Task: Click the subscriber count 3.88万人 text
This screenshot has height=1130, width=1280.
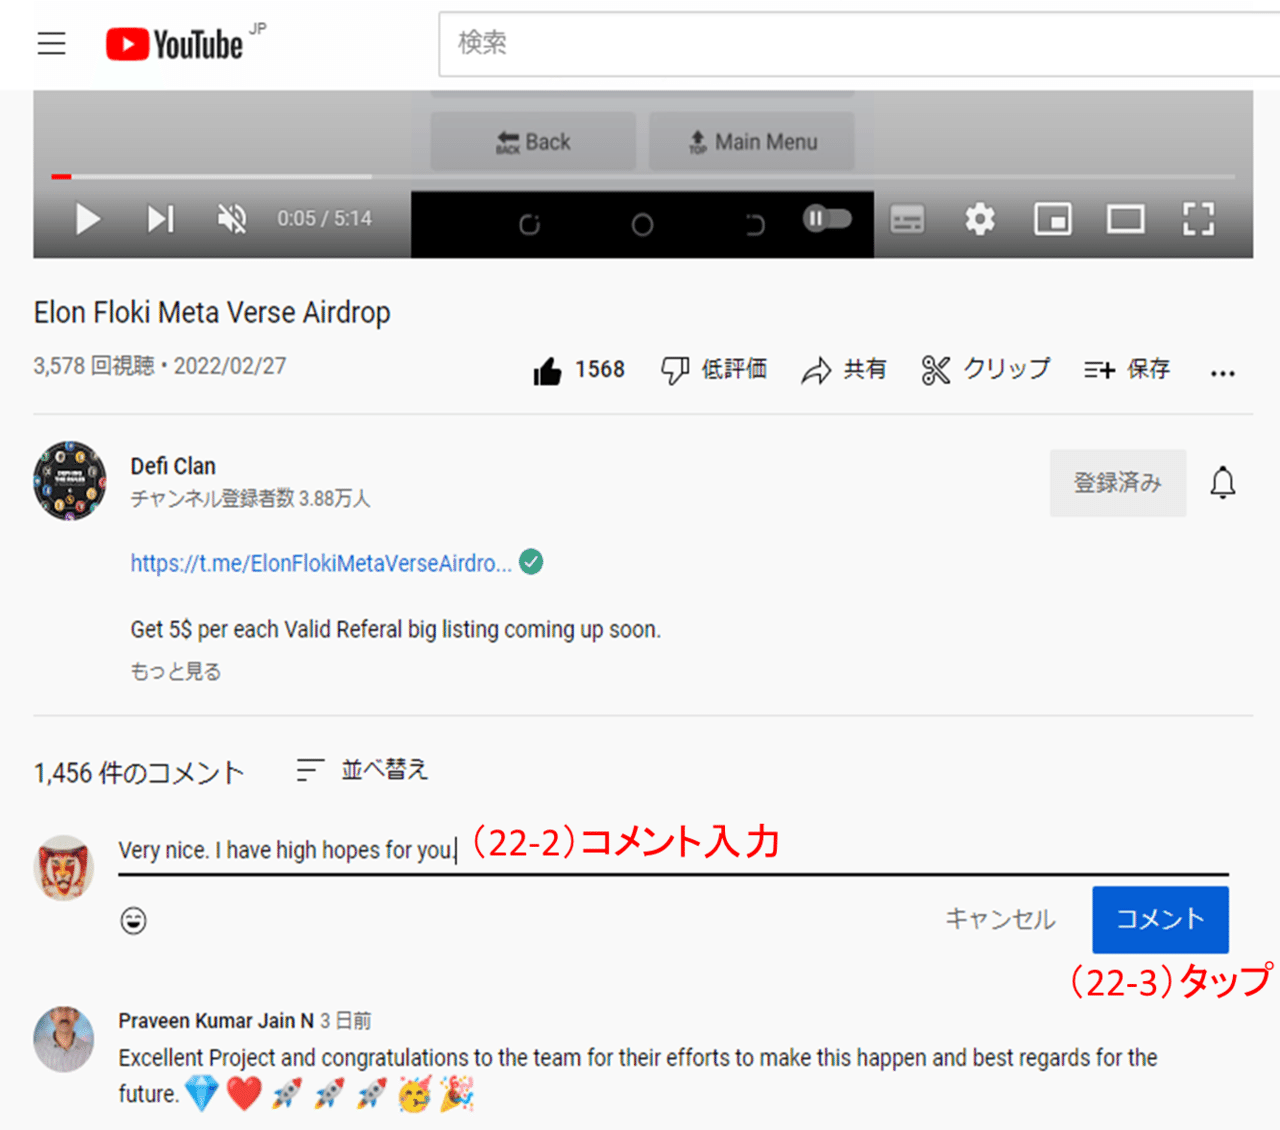Action: tap(250, 498)
